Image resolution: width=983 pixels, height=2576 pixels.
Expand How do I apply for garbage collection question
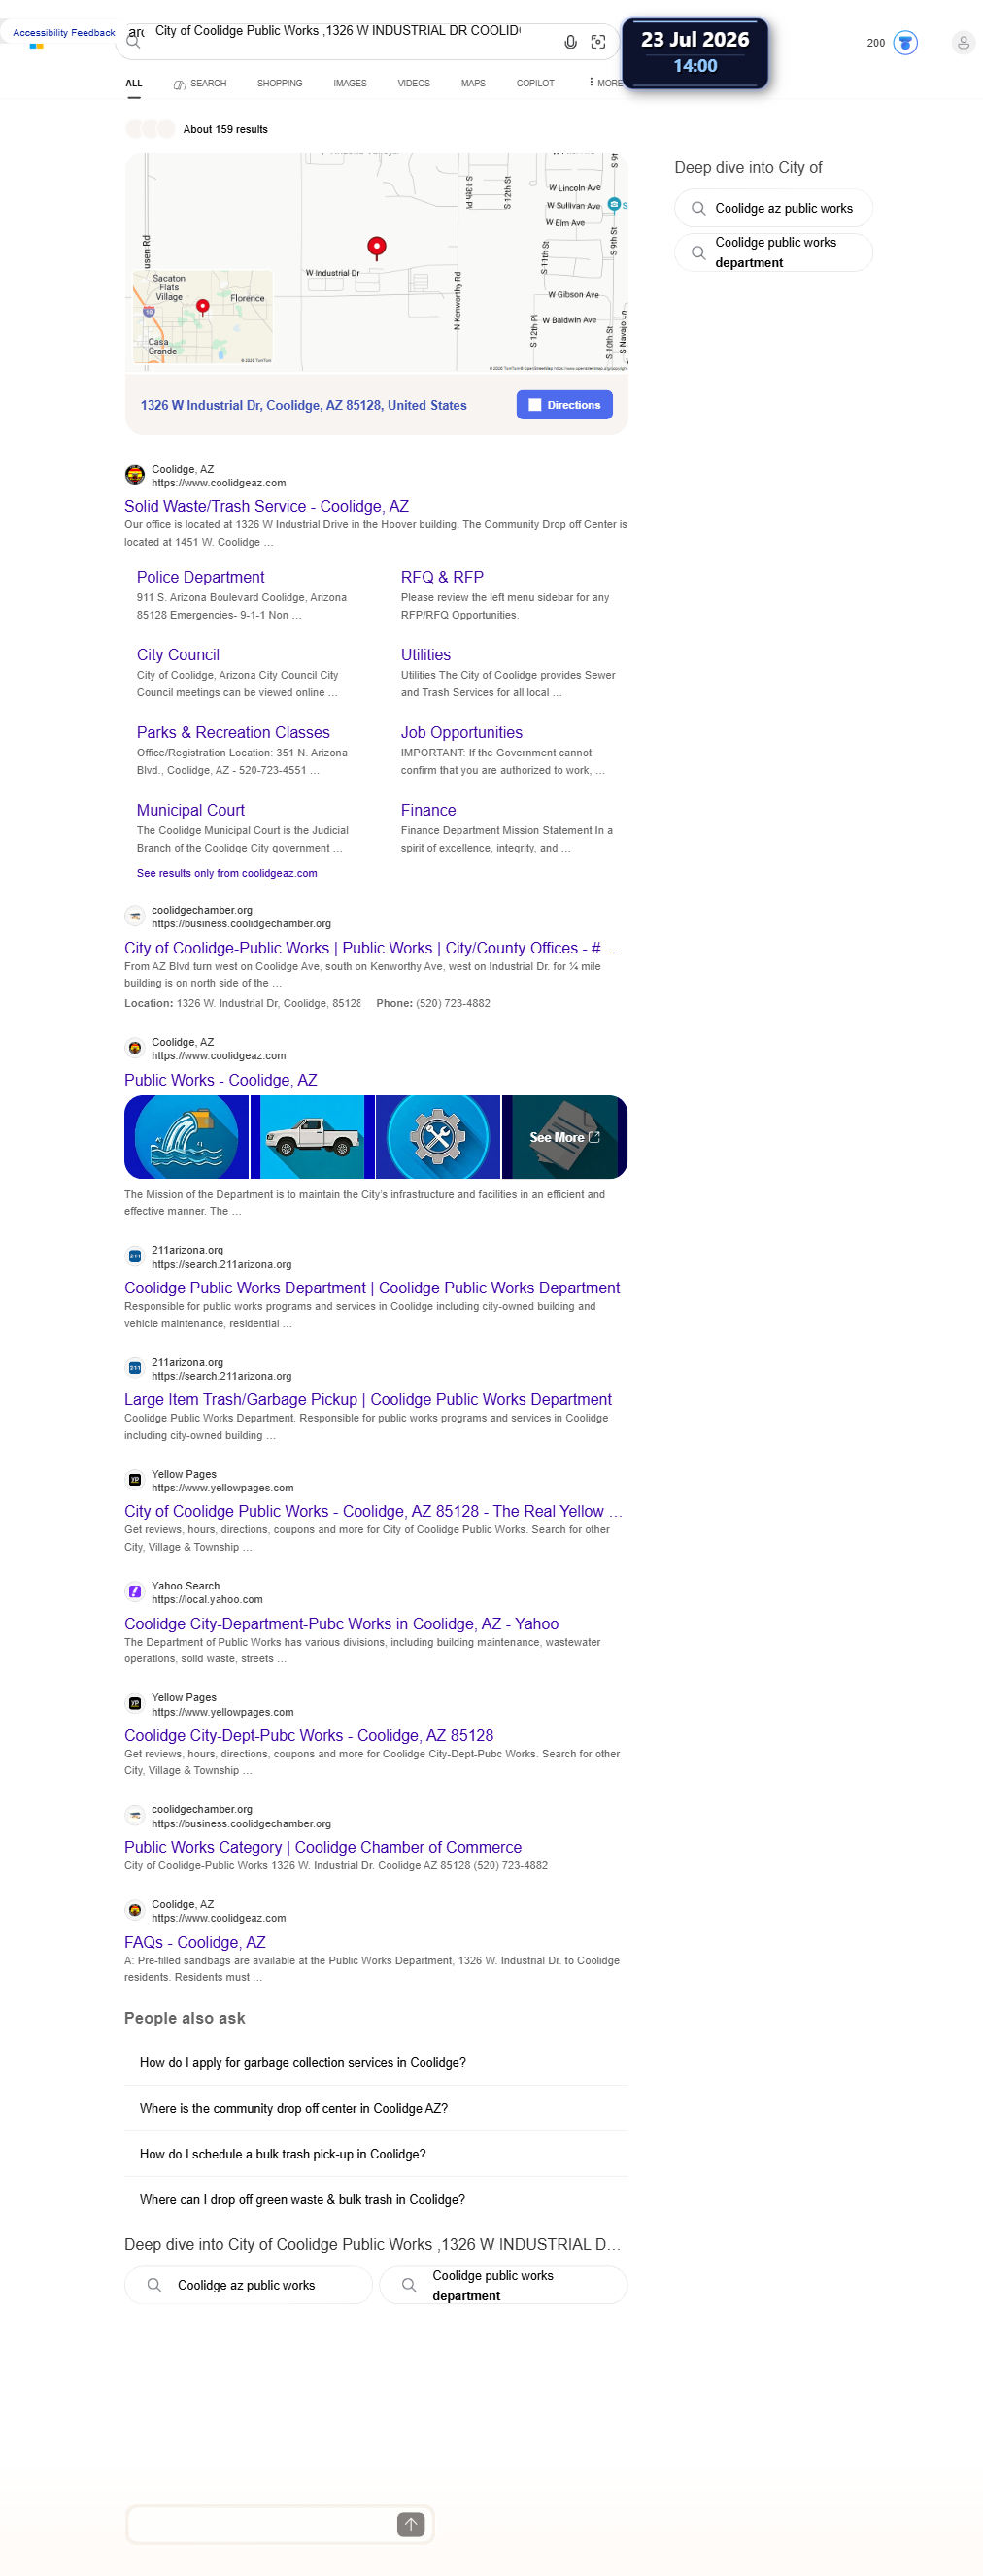coord(376,2063)
